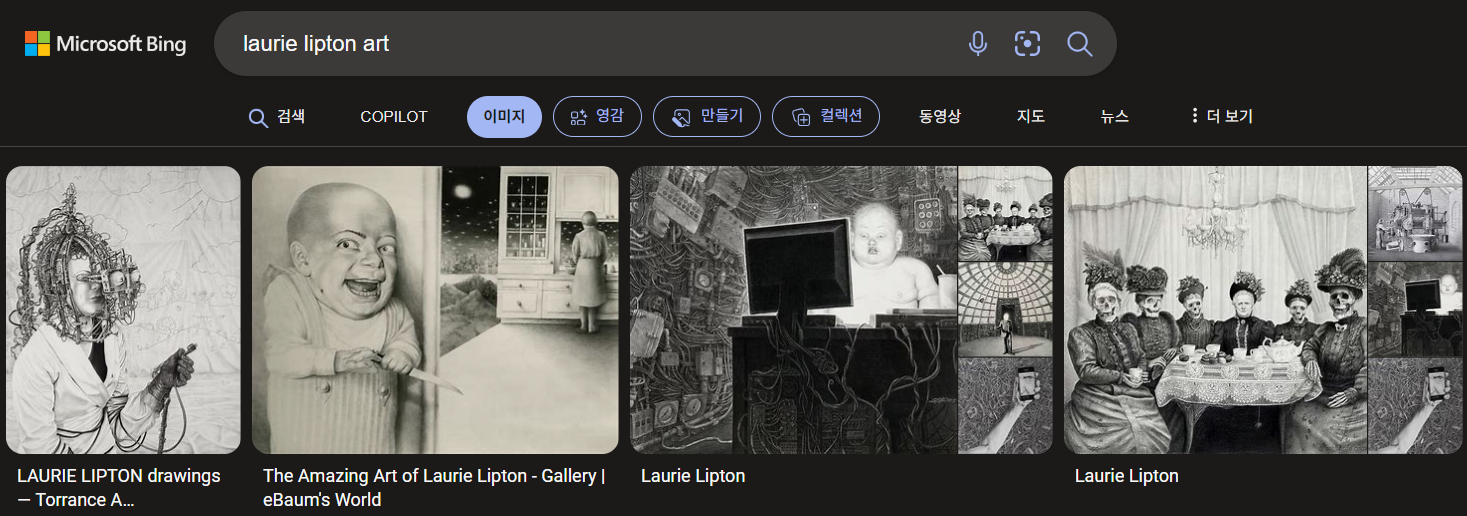Click the magnifier search submit icon
This screenshot has width=1467, height=516.
[x=1079, y=43]
